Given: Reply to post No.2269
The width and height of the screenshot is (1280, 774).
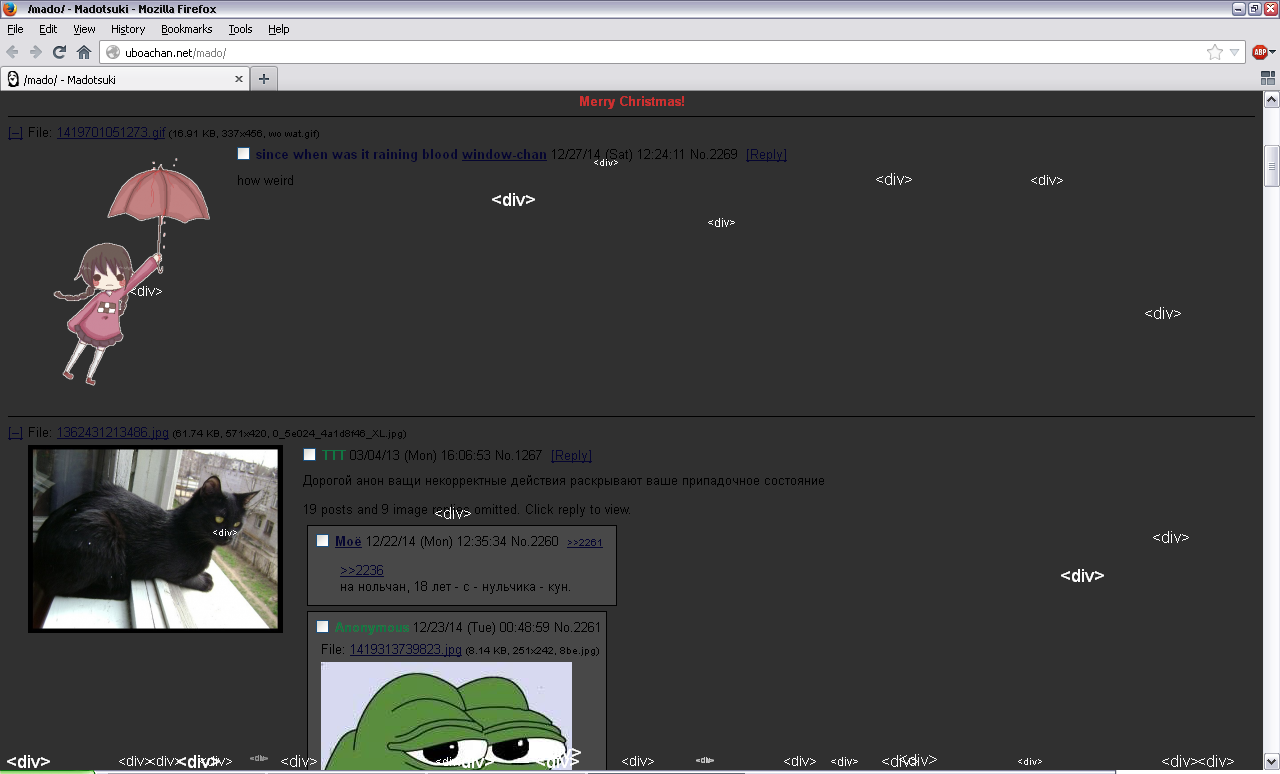Looking at the screenshot, I should point(766,155).
